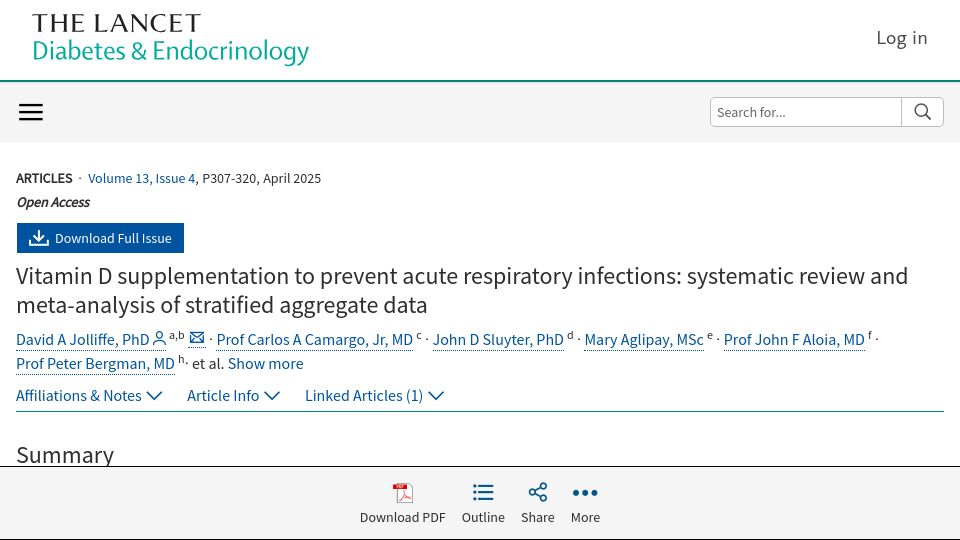960x540 pixels.
Task: Click the ARTICLES section label
Action: pyautogui.click(x=44, y=178)
